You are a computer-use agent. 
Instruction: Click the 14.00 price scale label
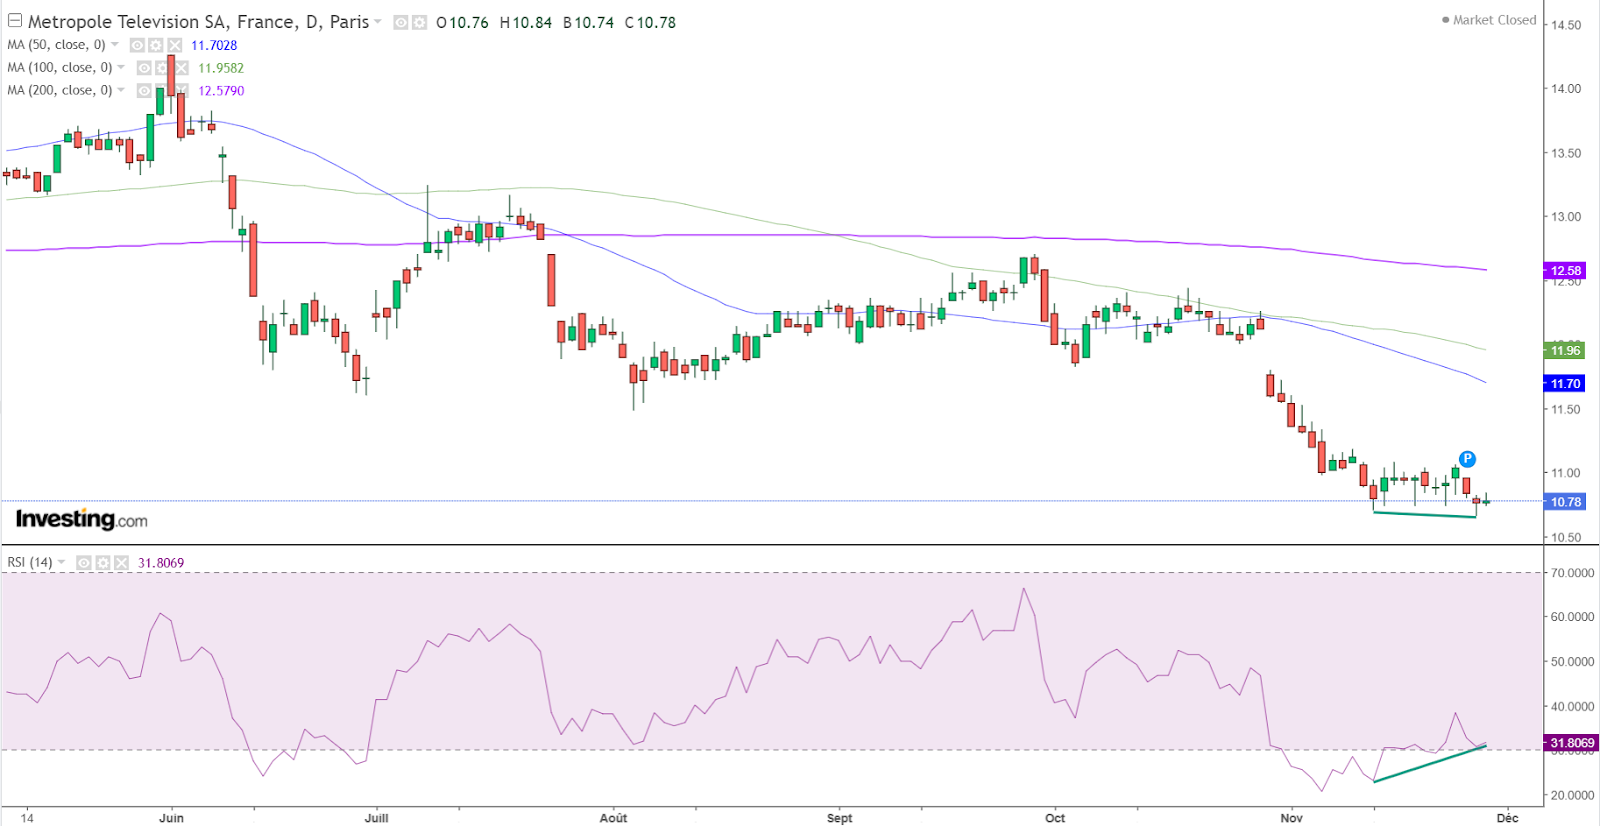click(1566, 89)
